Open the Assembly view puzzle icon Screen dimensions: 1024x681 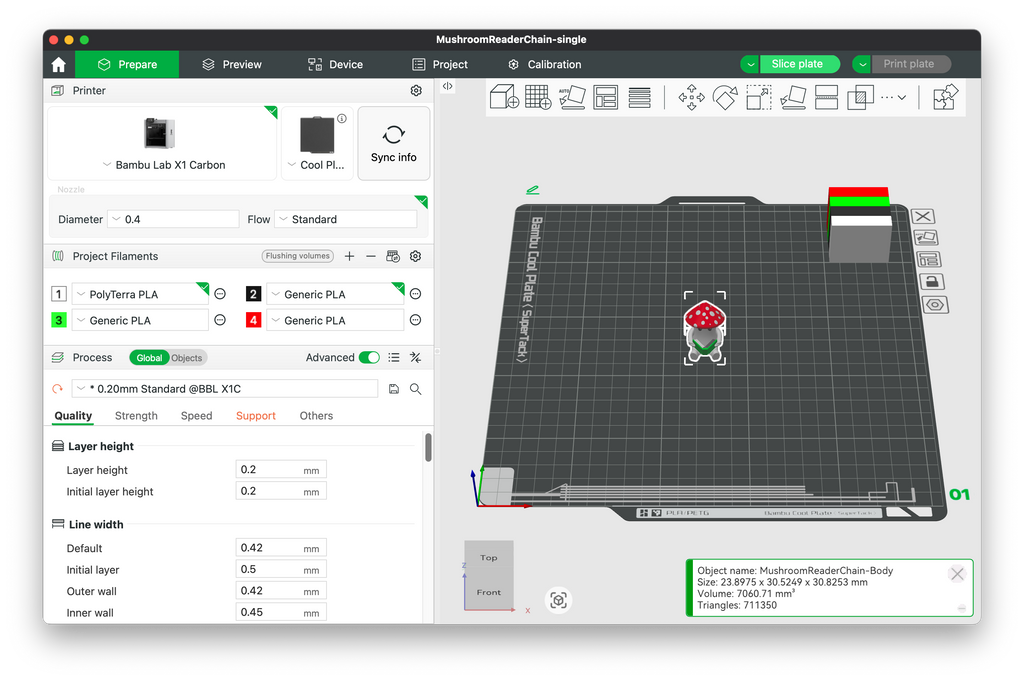pyautogui.click(x=945, y=97)
